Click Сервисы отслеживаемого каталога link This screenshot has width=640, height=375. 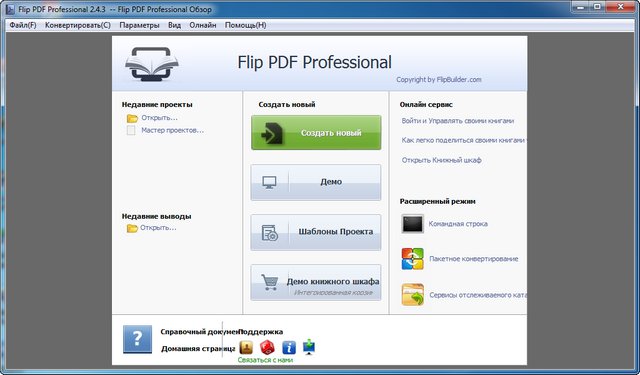(x=478, y=295)
